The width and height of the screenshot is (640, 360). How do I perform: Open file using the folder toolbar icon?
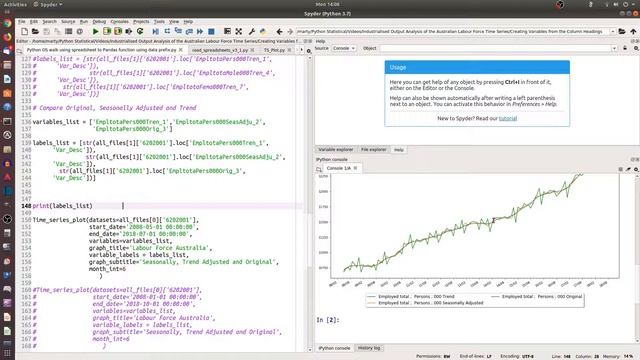[x=36, y=31]
